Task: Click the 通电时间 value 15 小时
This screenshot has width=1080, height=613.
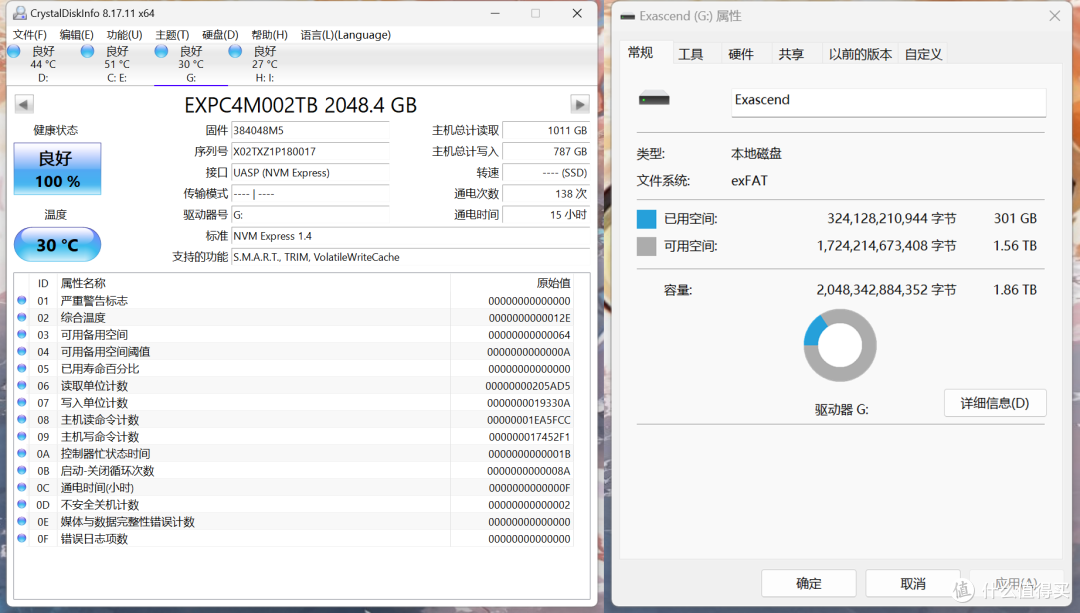Action: point(546,215)
